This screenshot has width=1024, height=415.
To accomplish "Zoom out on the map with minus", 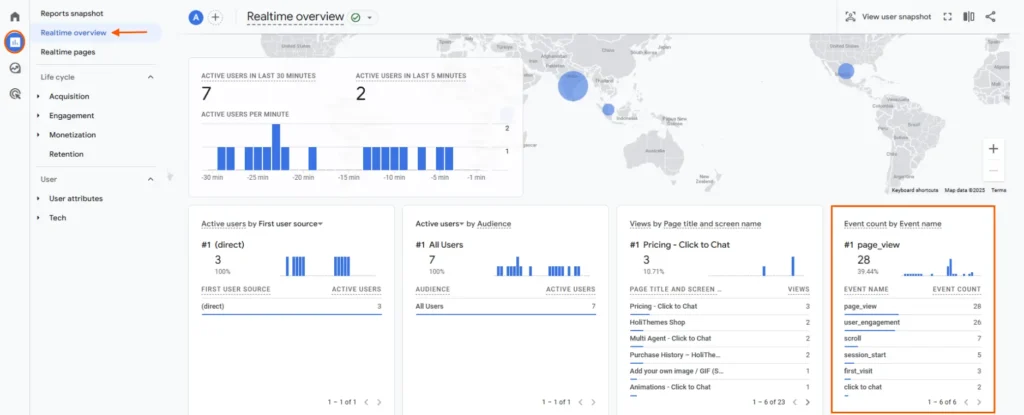I will [x=993, y=171].
